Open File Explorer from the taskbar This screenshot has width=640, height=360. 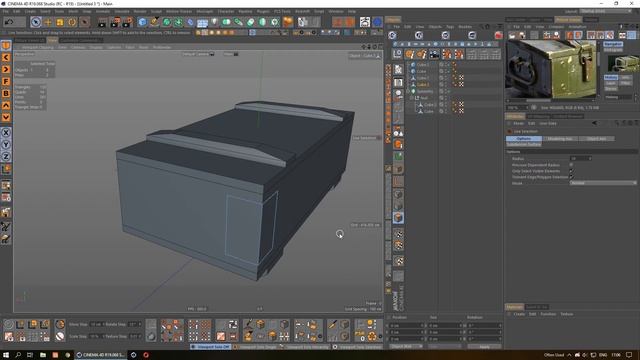coord(42,355)
